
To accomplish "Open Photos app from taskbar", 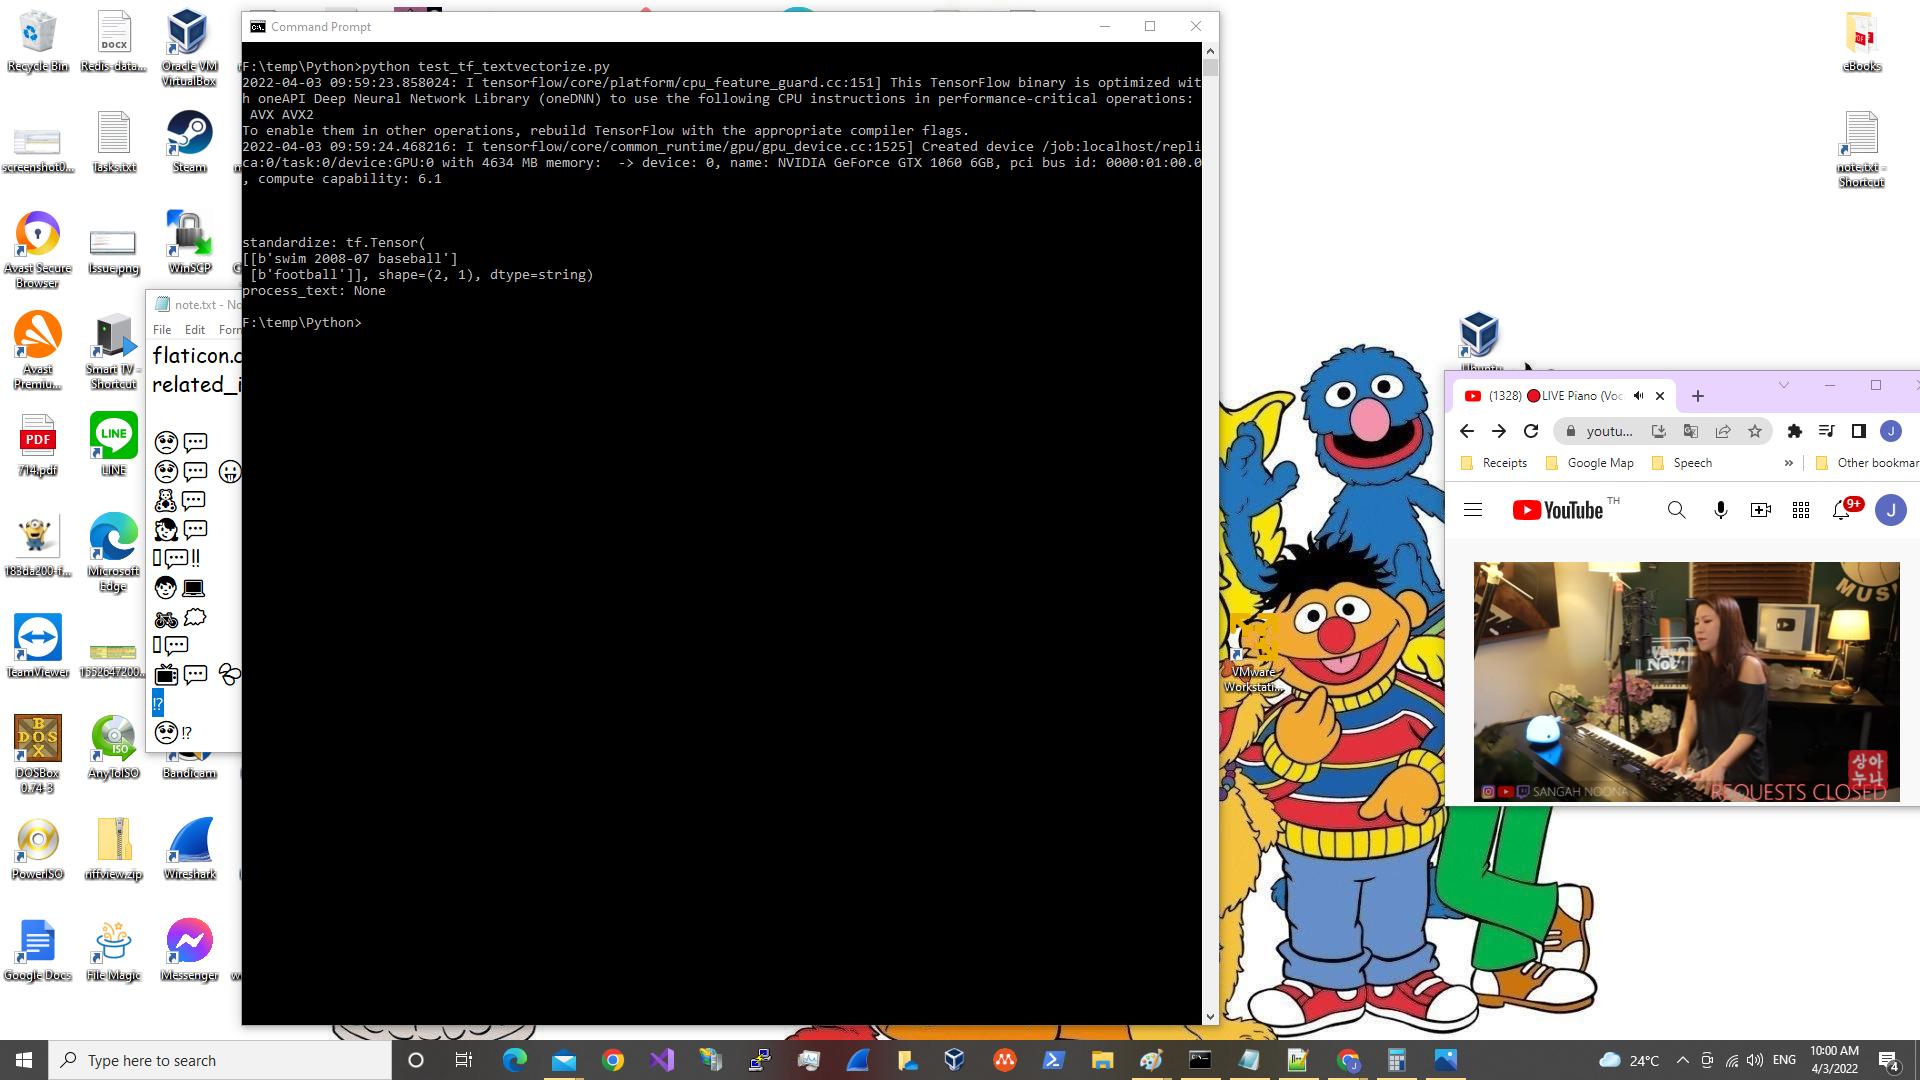I will (1445, 1060).
